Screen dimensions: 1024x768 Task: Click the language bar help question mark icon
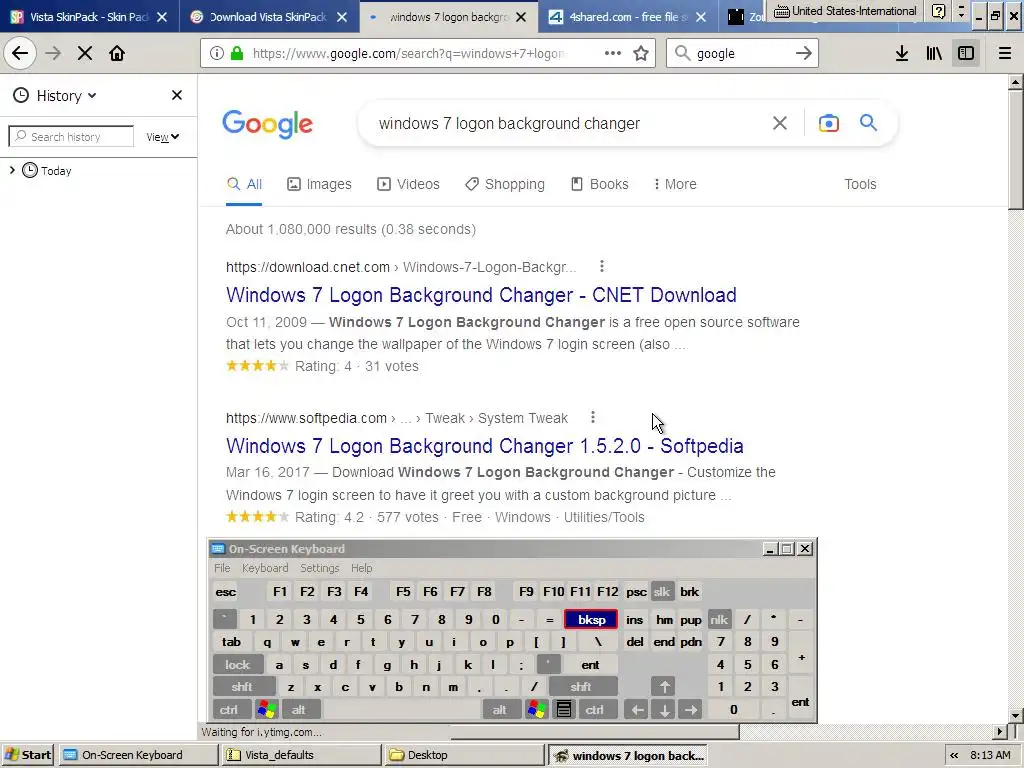coord(938,11)
